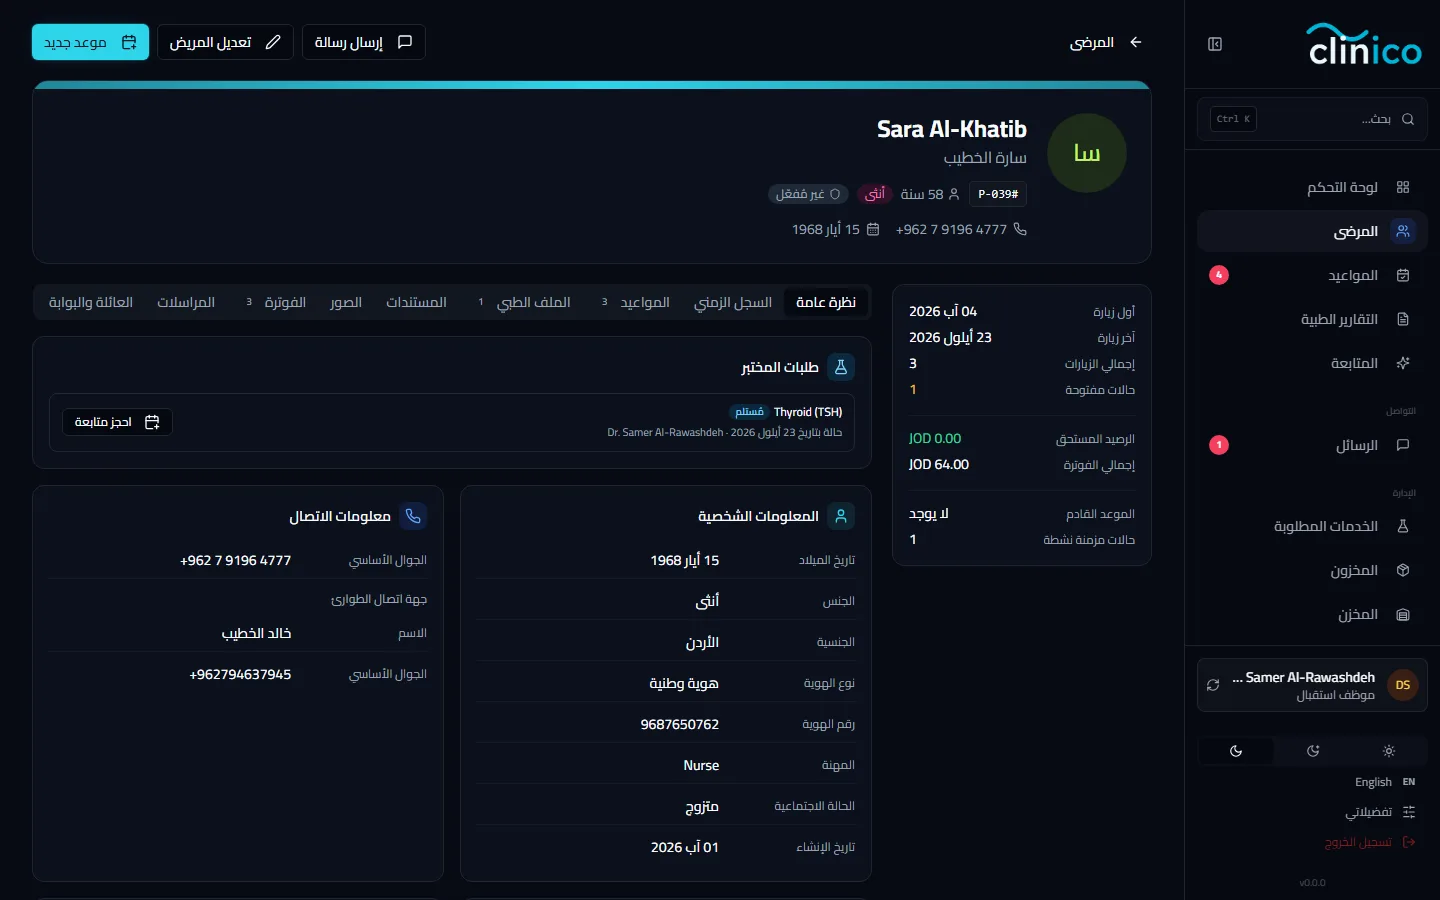Click the lab flask icon in طلبات المختبر
The width and height of the screenshot is (1440, 900).
[841, 367]
